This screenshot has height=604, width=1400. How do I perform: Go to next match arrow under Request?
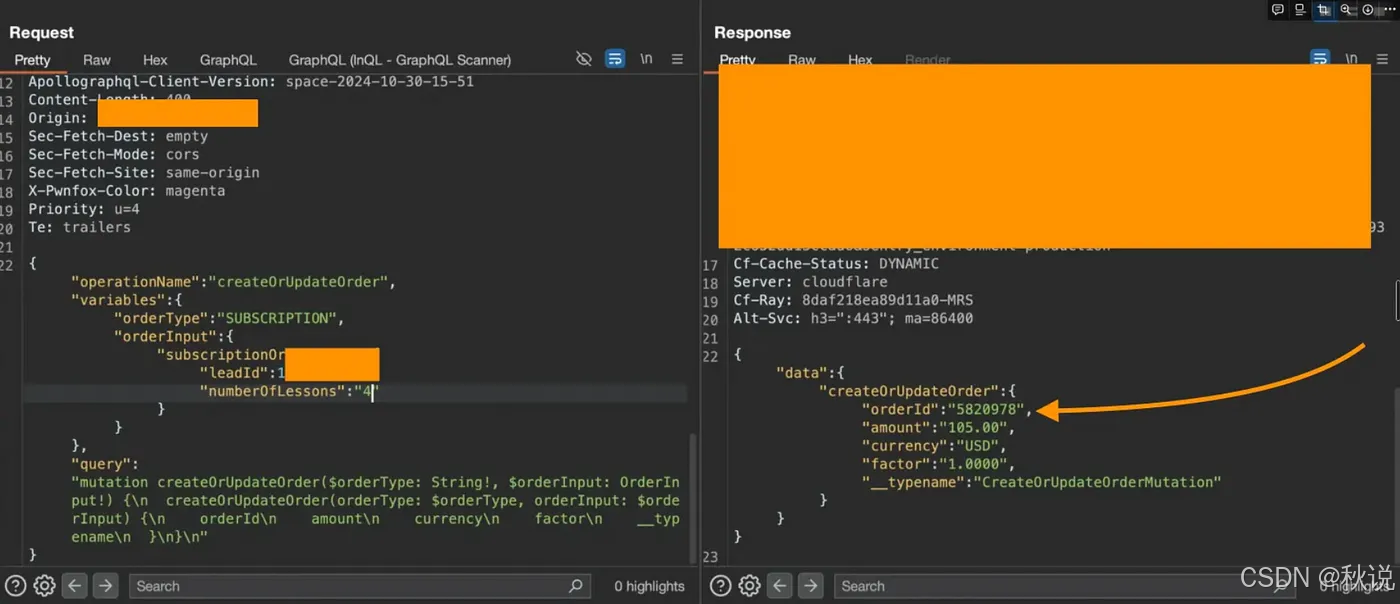pos(106,586)
